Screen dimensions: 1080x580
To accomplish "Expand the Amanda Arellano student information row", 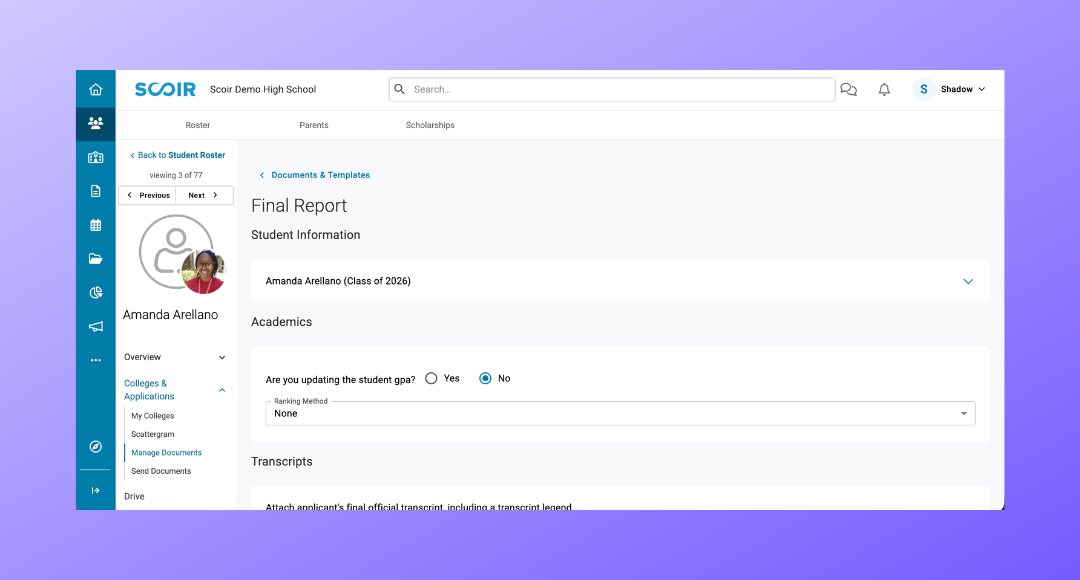I will (968, 281).
